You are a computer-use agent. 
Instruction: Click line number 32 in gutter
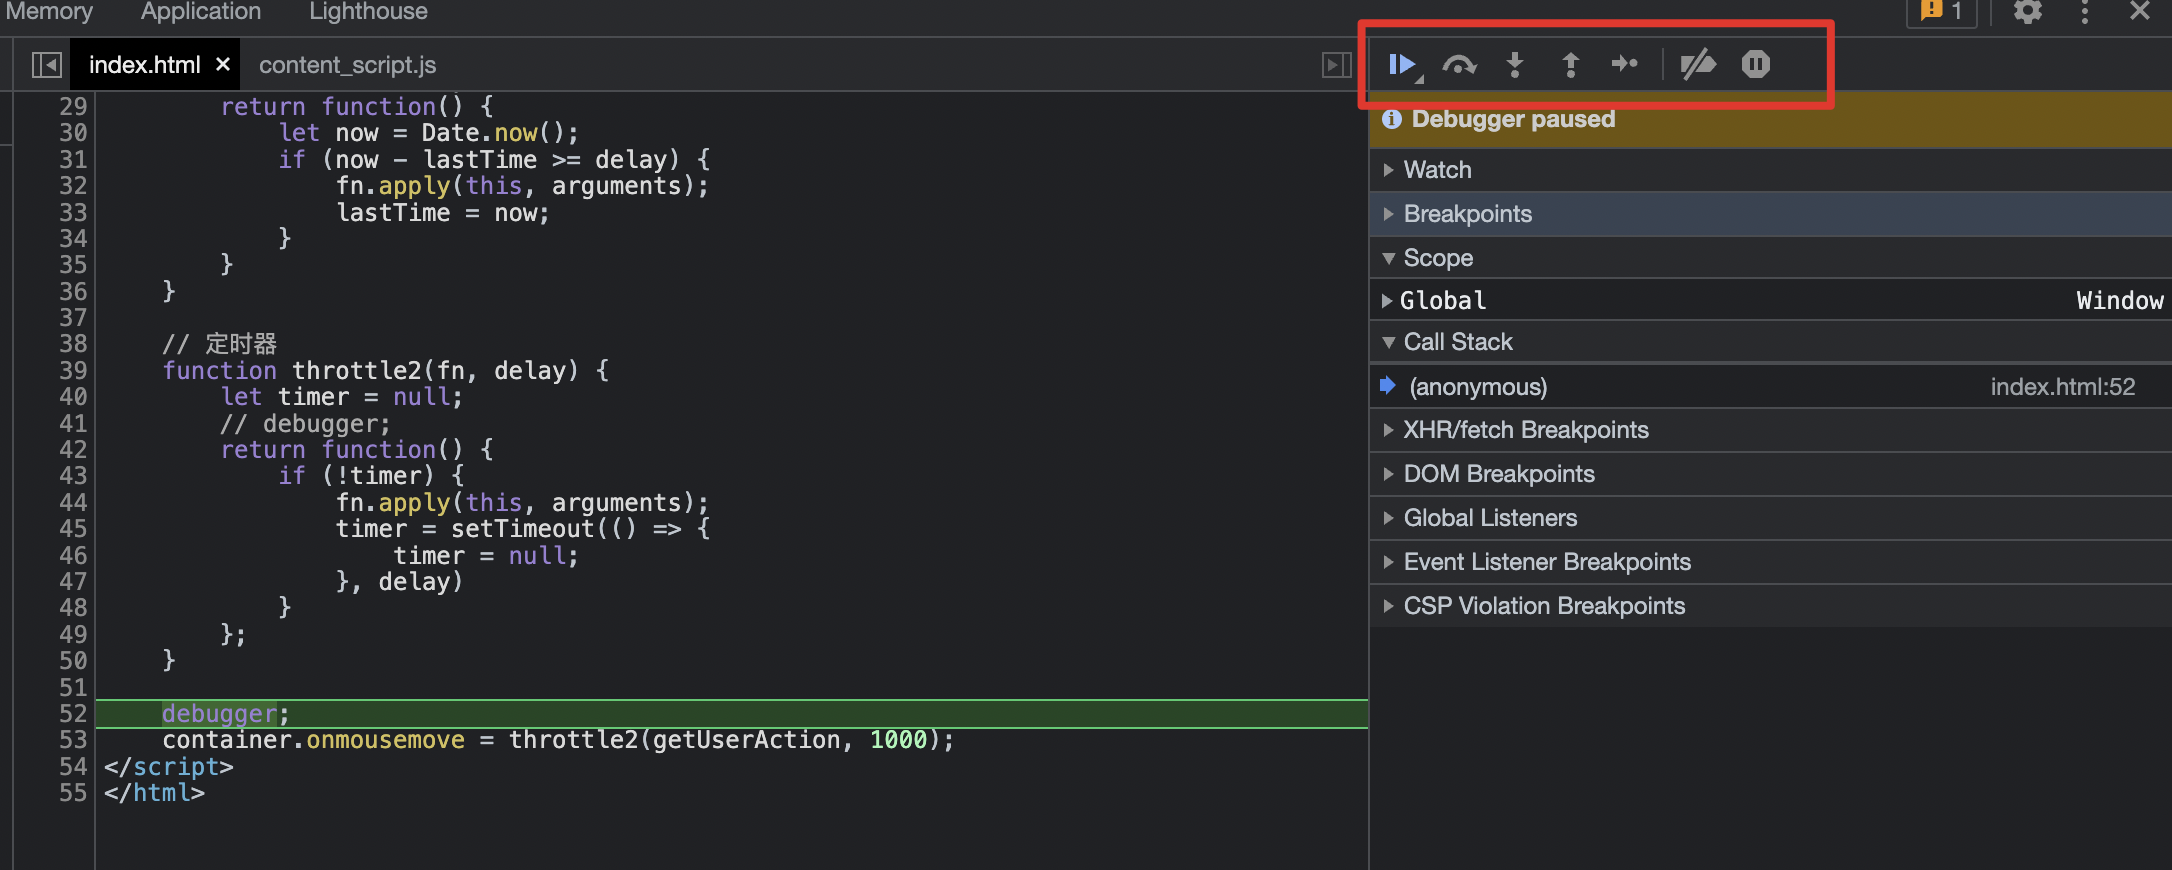[73, 186]
